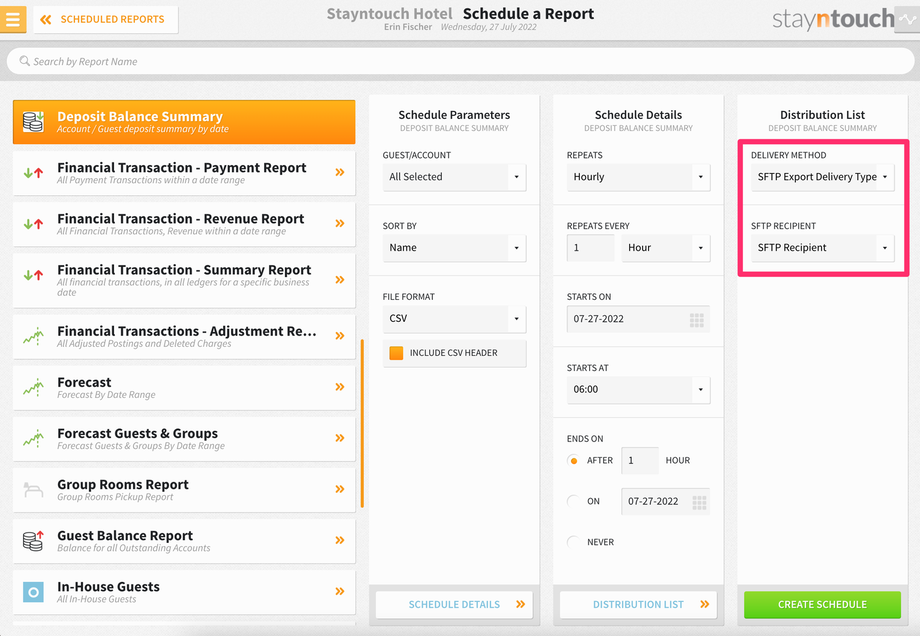Click the Repeats Every number field
The image size is (920, 636).
pyautogui.click(x=590, y=248)
